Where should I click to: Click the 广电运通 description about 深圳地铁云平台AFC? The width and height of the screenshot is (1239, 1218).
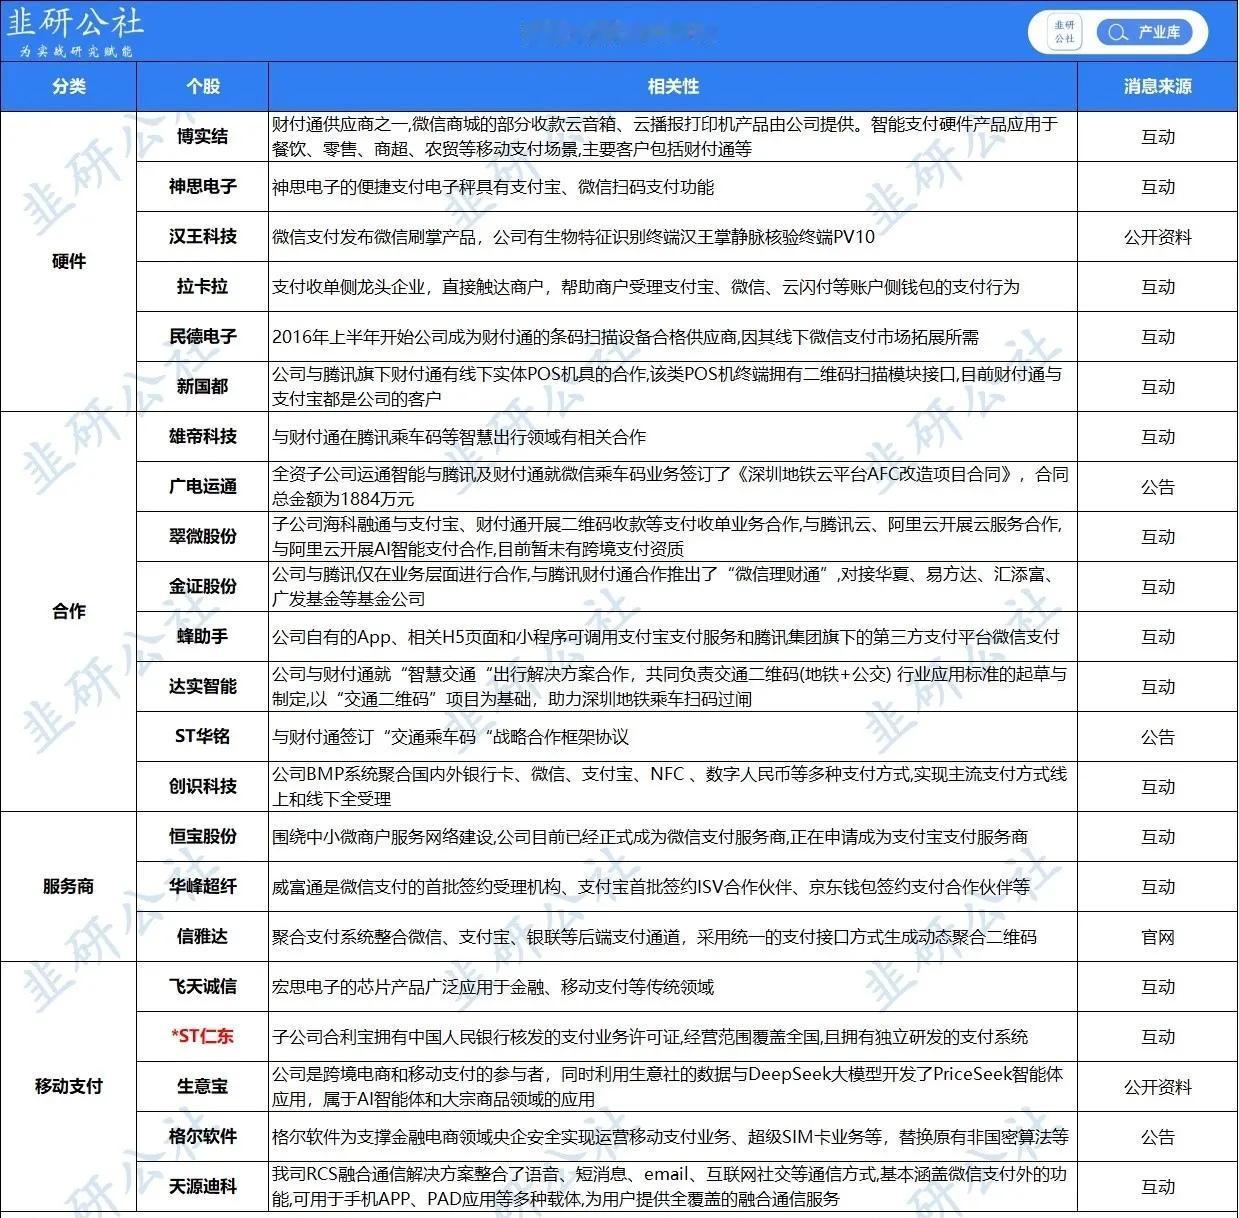click(x=670, y=486)
